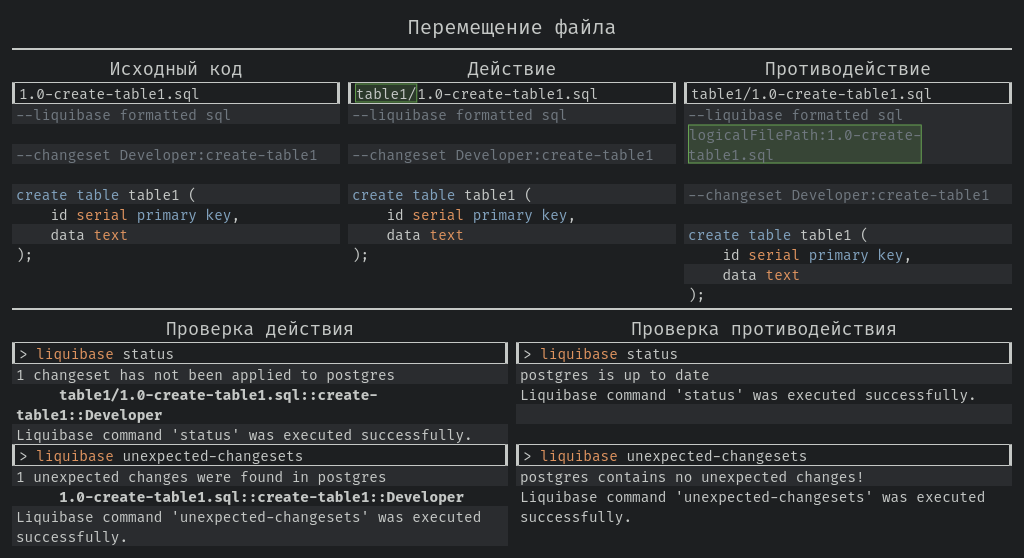Click 'status was executed successfully' under Проверка действия
The height and width of the screenshot is (558, 1024).
click(244, 435)
